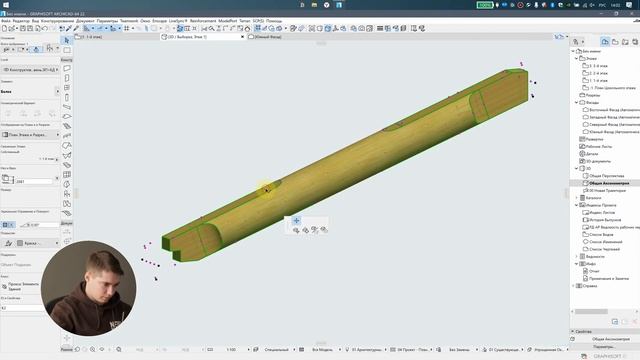Screen dimensions: 640x360
Task: Open Publisher Sets in the navigator header
Action: (635, 42)
